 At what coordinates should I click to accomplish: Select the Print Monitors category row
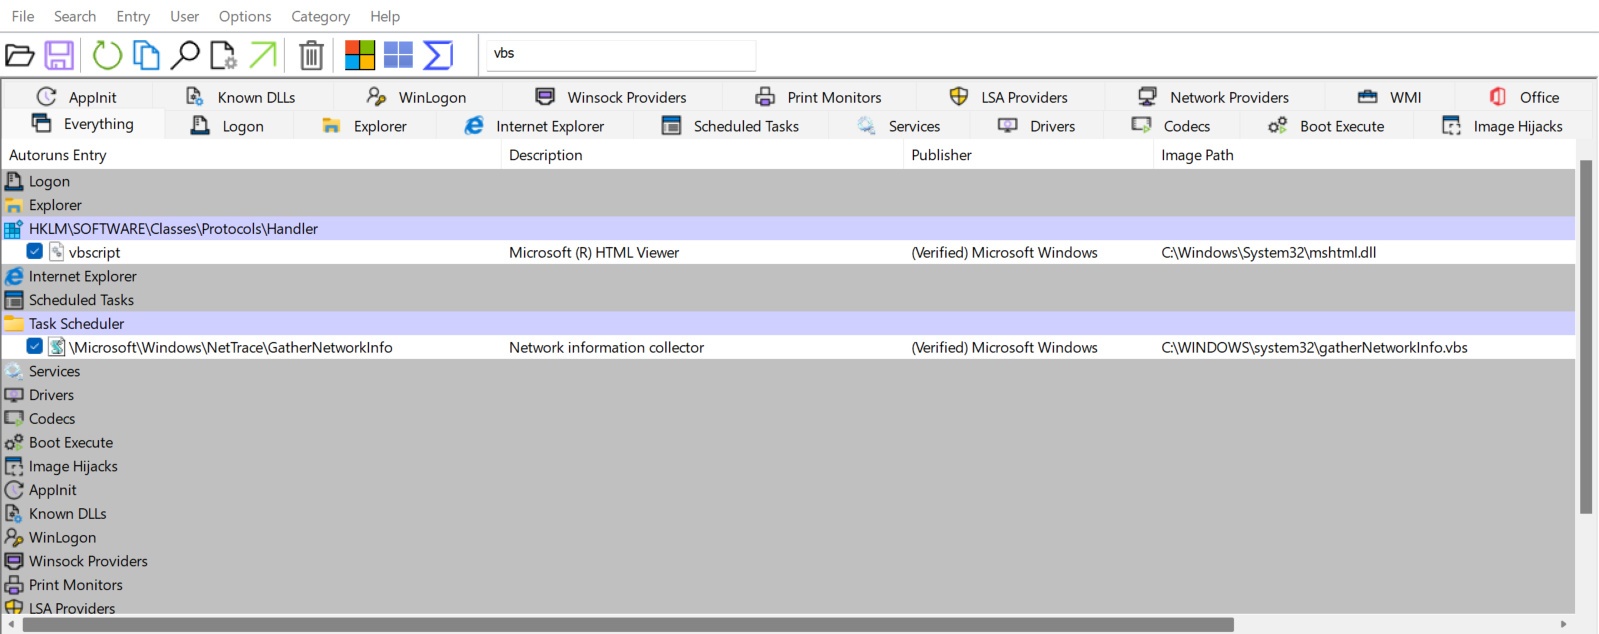788,585
